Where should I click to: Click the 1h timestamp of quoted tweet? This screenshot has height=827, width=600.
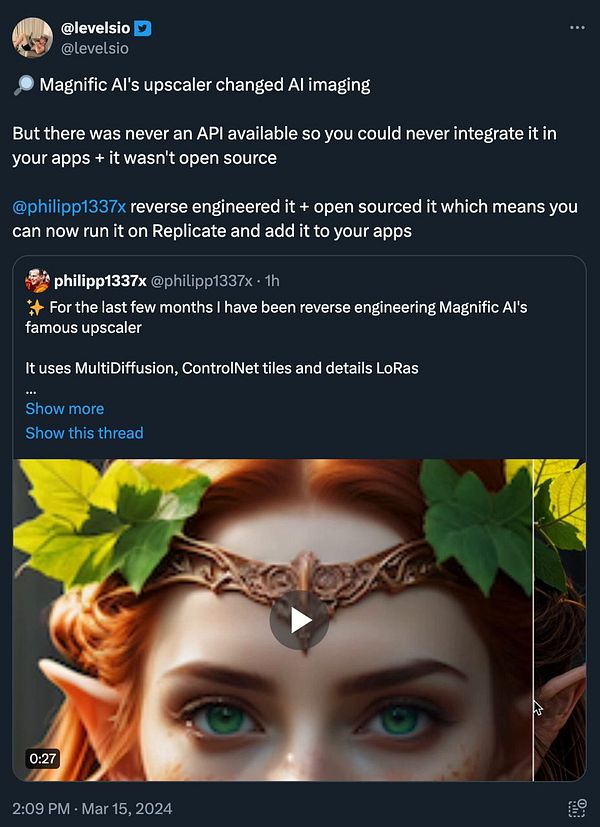[272, 280]
